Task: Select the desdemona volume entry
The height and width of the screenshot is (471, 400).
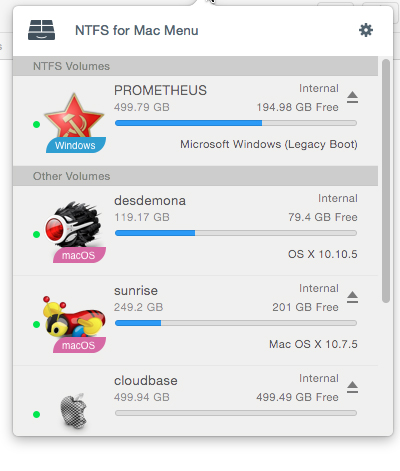Action: click(195, 231)
